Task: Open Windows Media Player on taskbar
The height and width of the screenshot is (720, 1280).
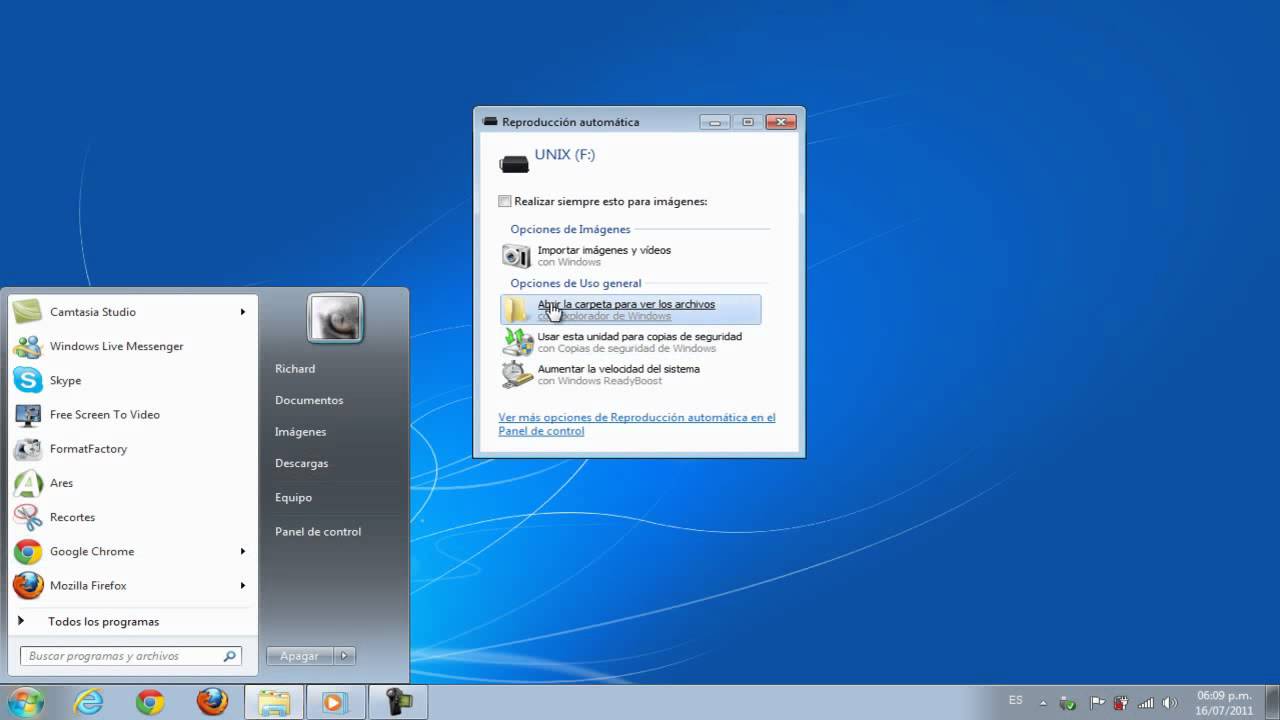Action: 334,703
